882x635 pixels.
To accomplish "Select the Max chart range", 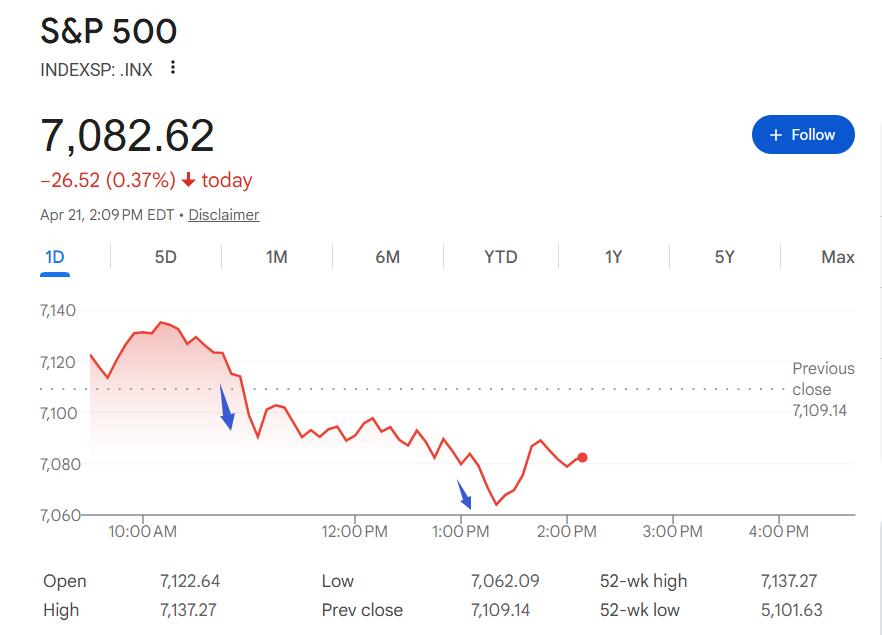I will click(837, 257).
